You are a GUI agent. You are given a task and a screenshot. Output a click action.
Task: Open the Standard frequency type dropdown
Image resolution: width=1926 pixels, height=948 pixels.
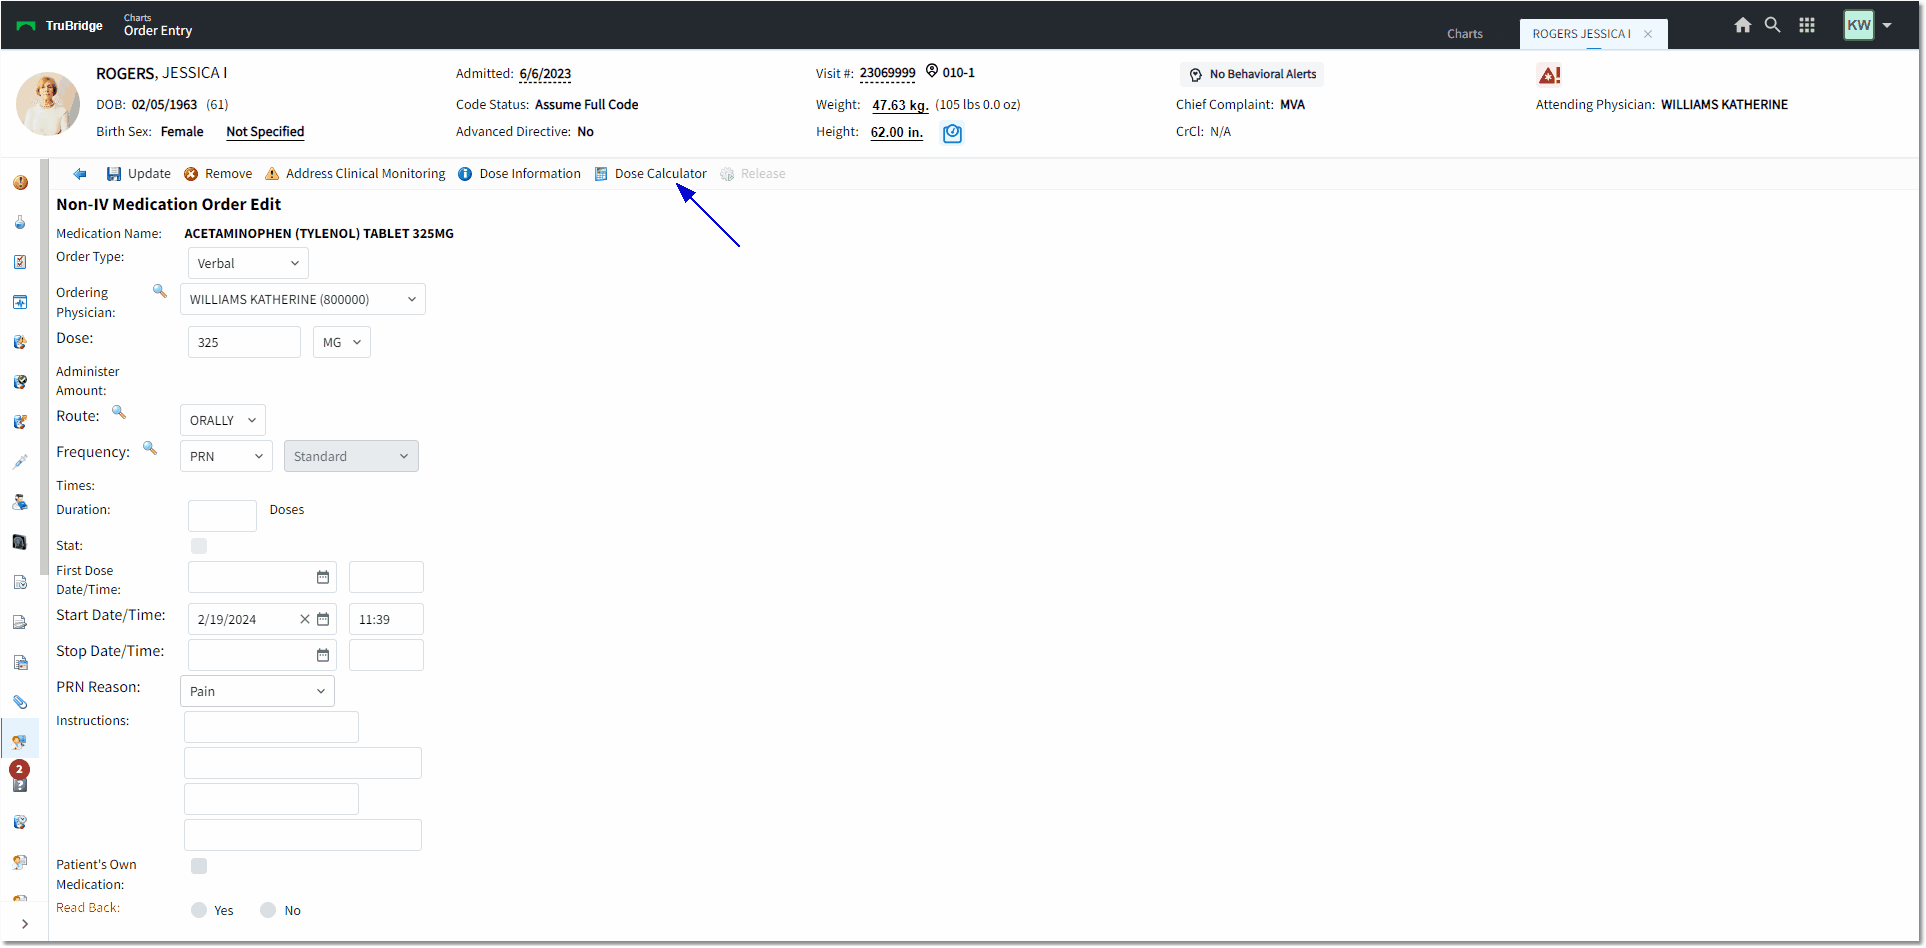pyautogui.click(x=351, y=456)
